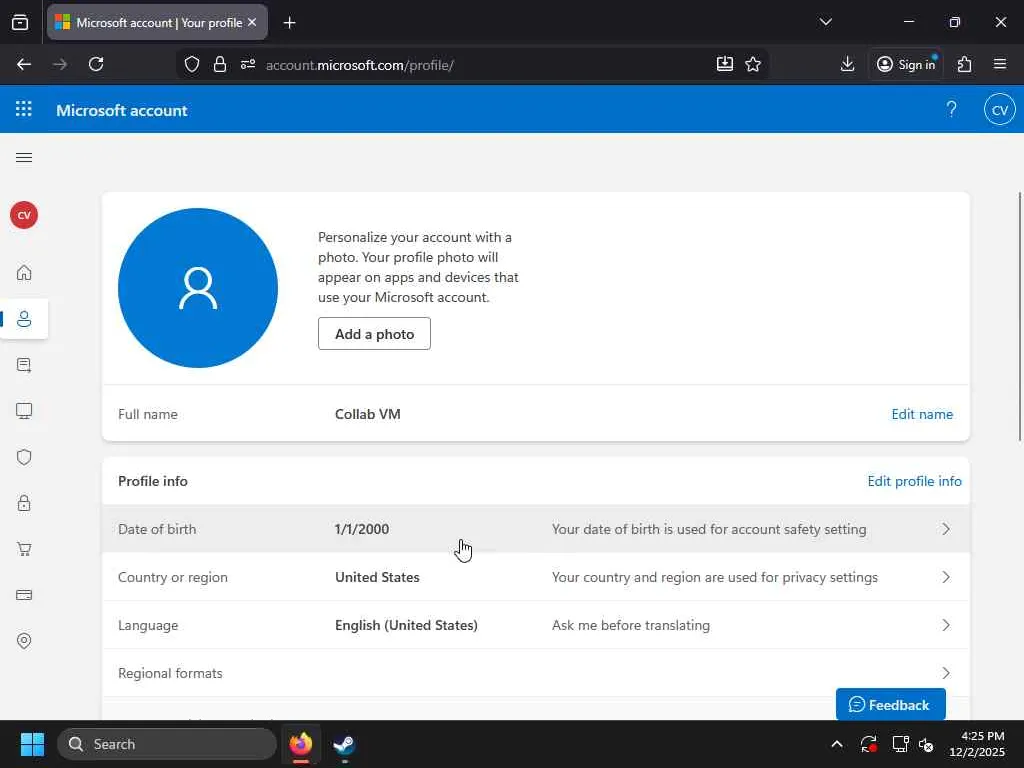Click the Firefox taskbar icon
The image size is (1024, 768).
point(301,744)
